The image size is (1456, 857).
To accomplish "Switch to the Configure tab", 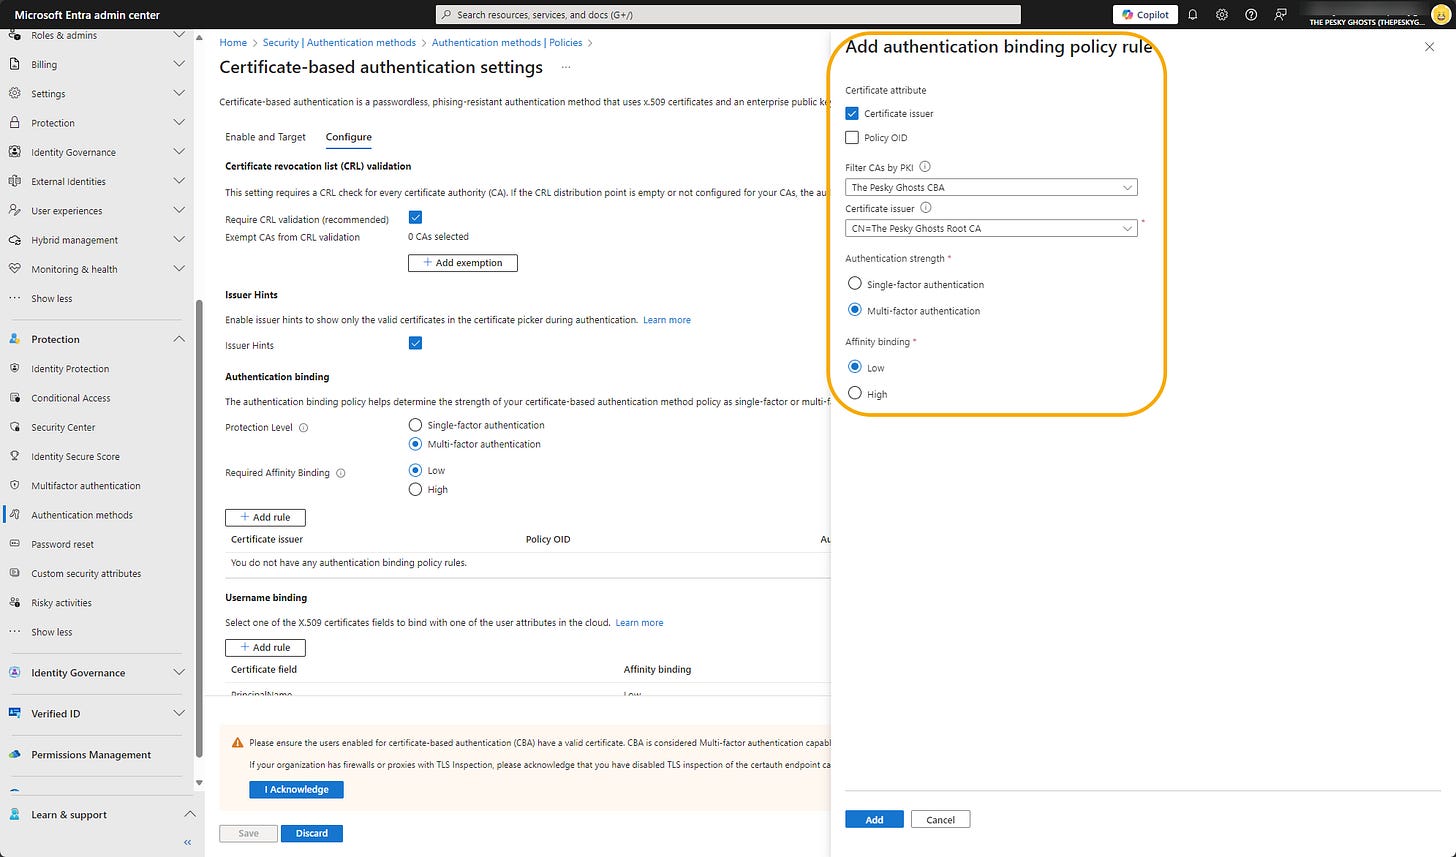I will point(349,137).
